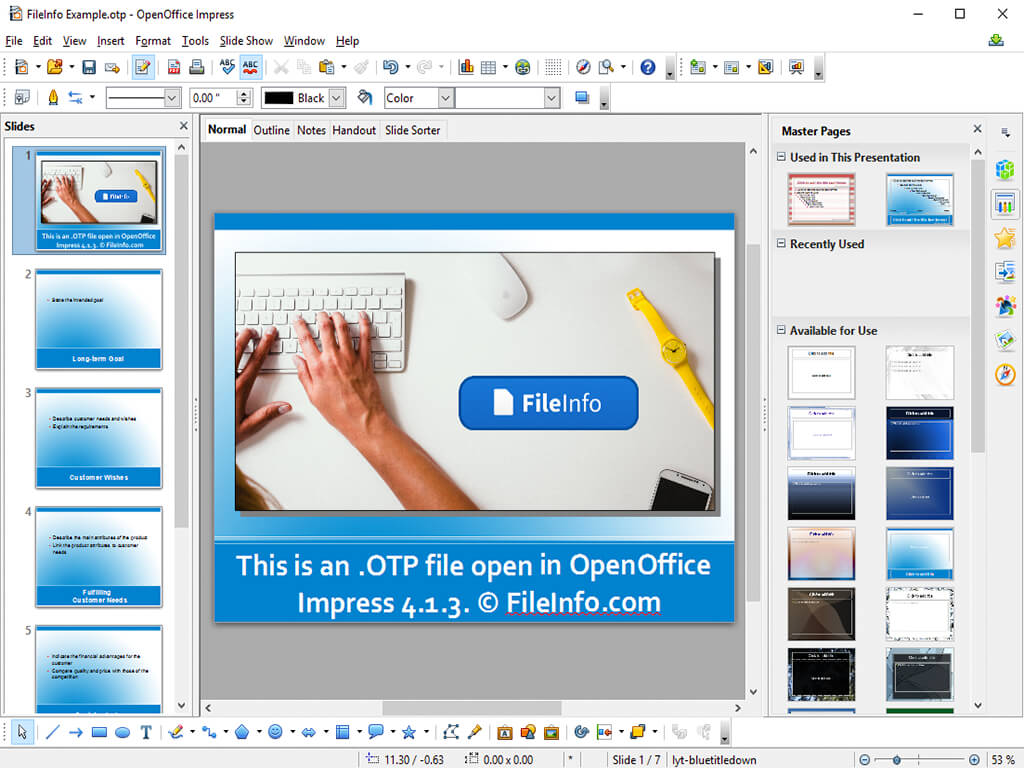Export directly as PDF
Viewport: 1024px width, 768px height.
[x=174, y=67]
